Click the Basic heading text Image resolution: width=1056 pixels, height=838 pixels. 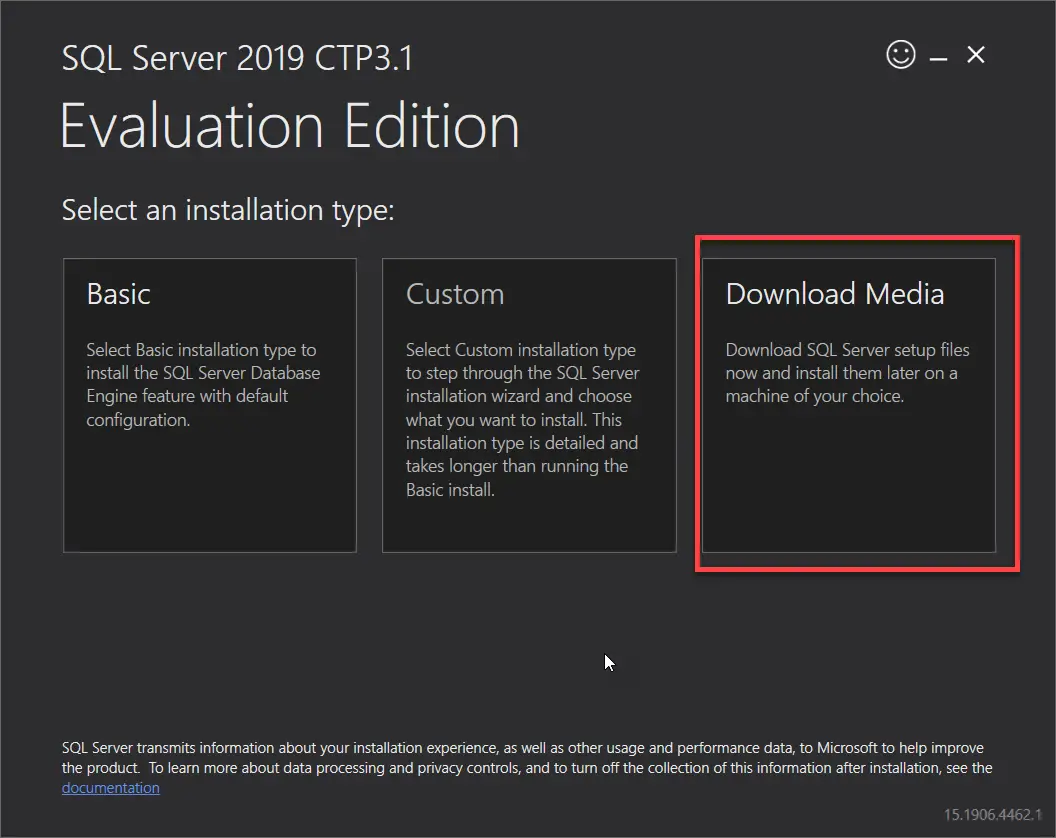pyautogui.click(x=118, y=293)
